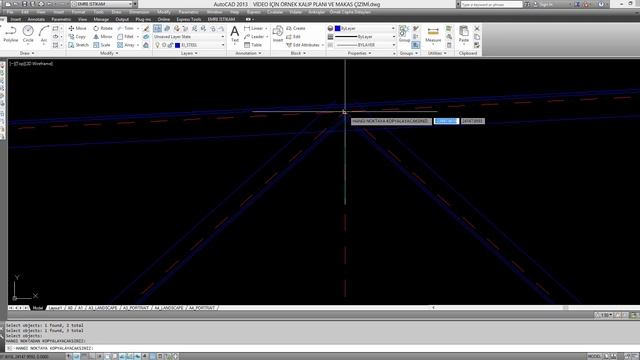Toggle the layer lock icon
The width and height of the screenshot is (640, 360).
click(171, 45)
